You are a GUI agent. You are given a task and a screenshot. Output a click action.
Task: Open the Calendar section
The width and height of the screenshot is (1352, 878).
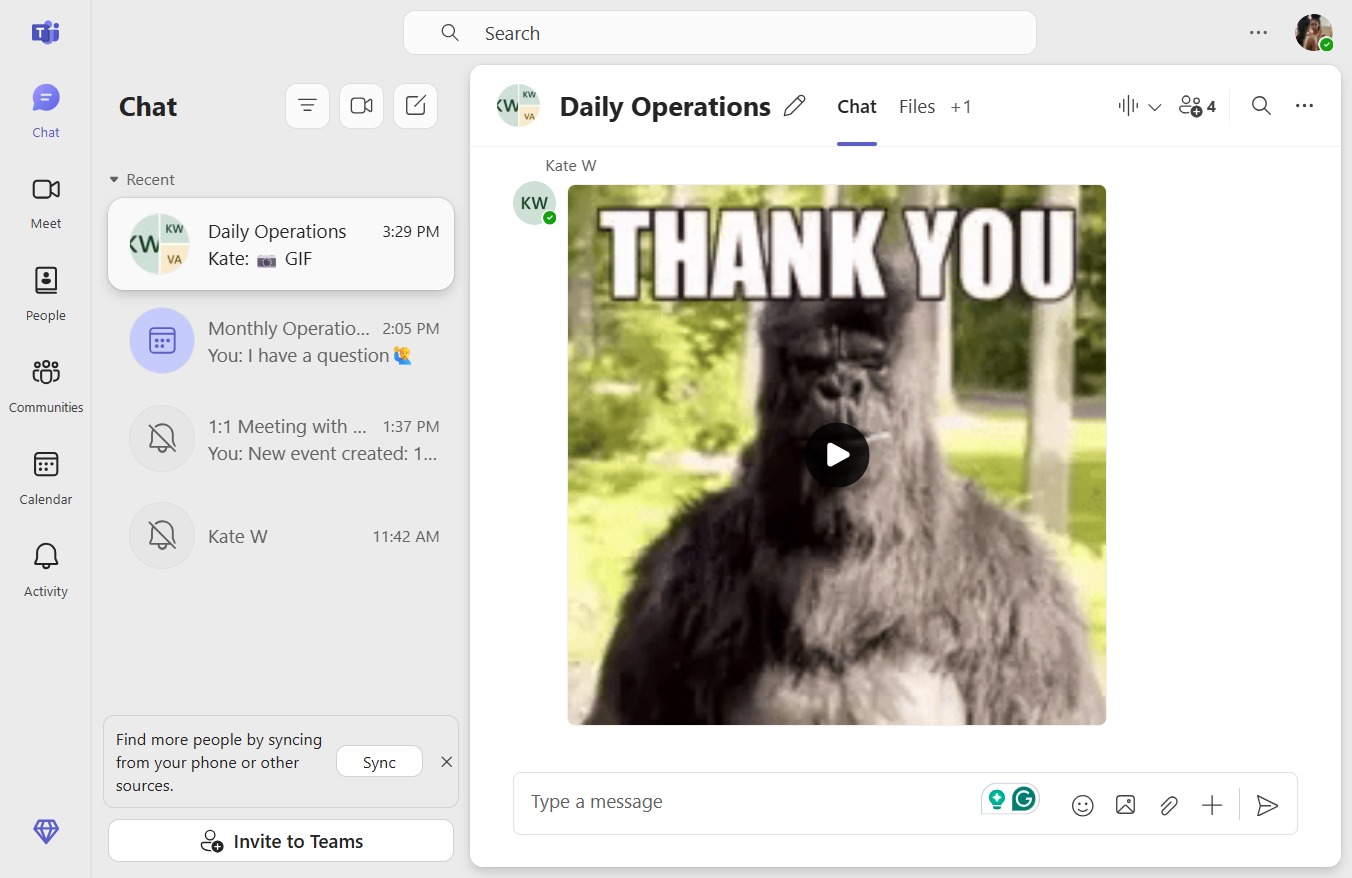click(x=46, y=478)
